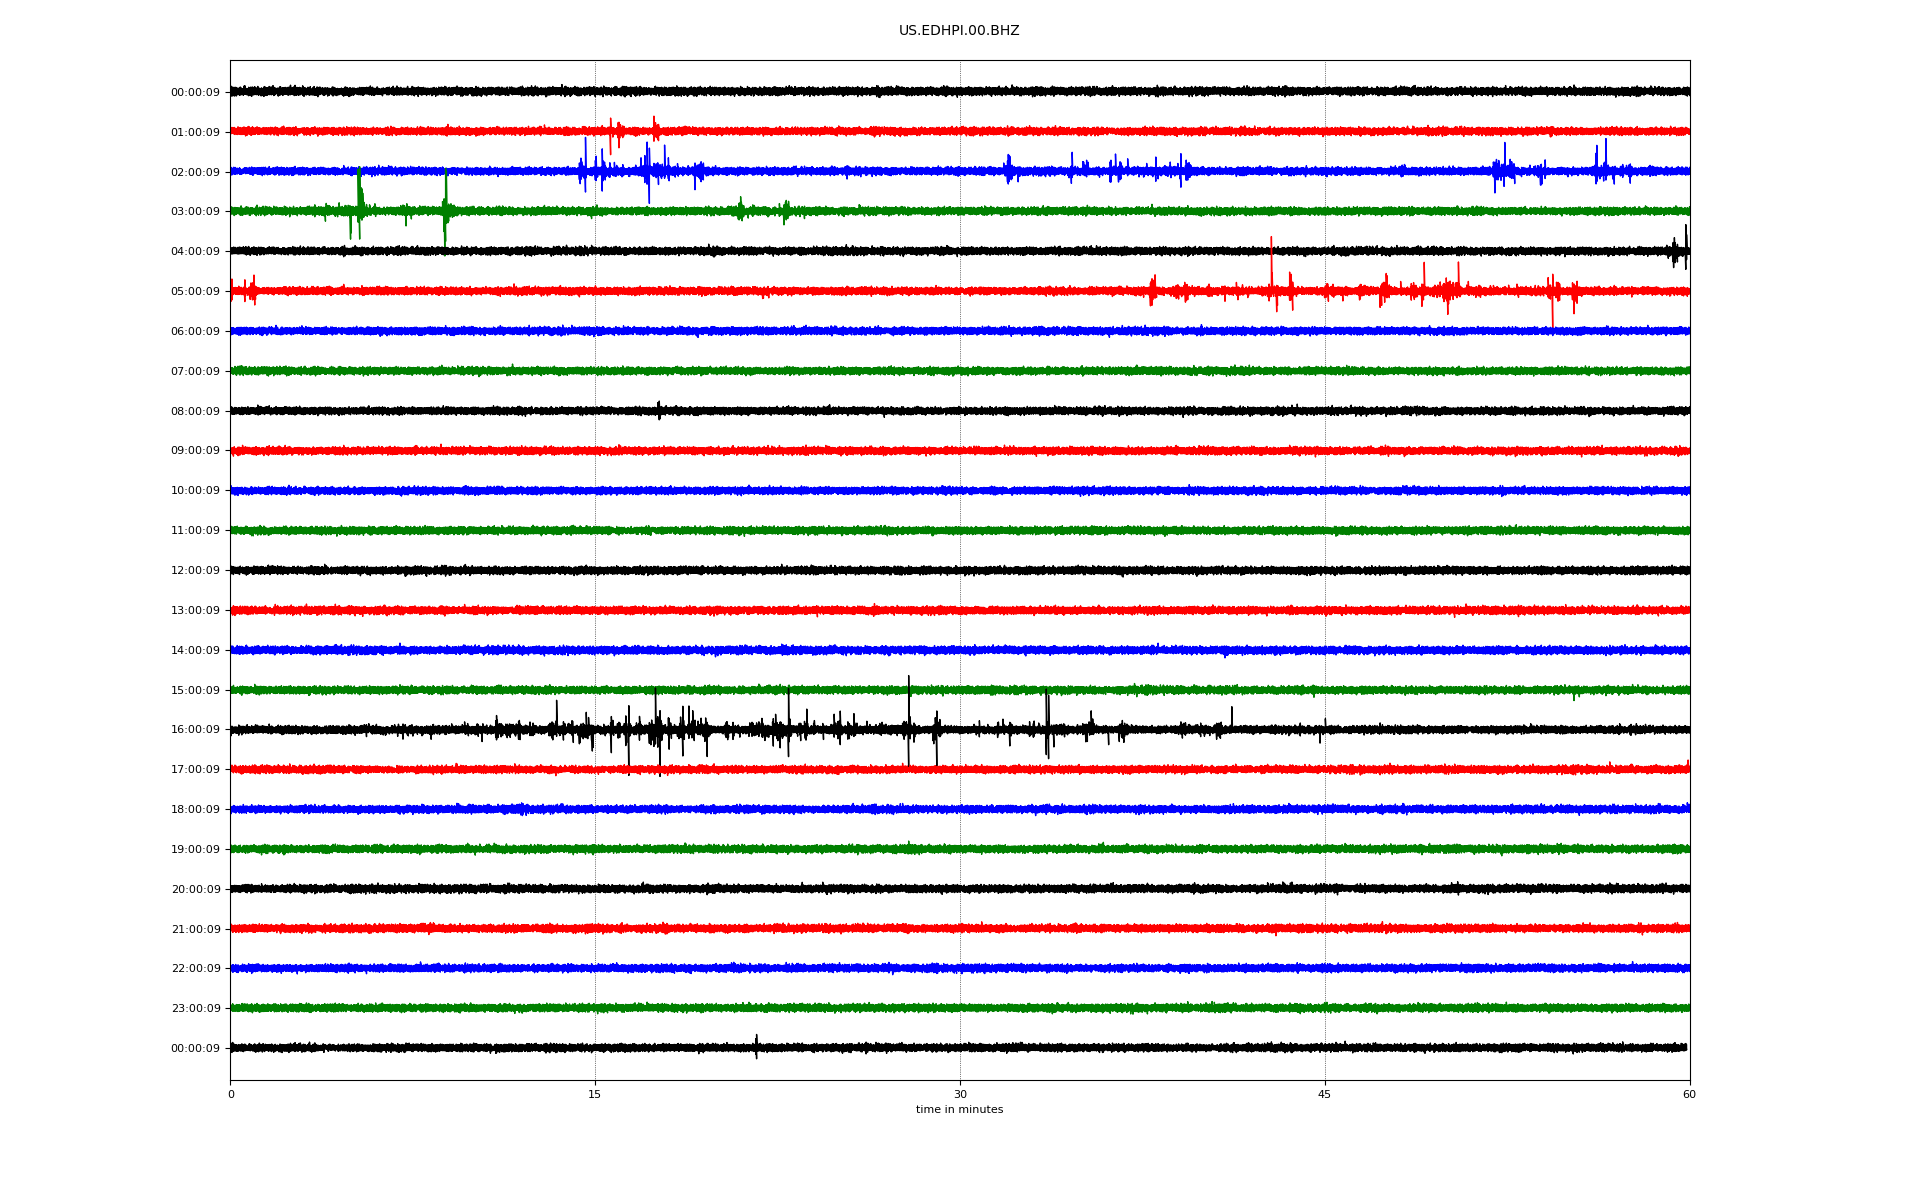Click the x-axis tick label 60

[x=1689, y=1095]
